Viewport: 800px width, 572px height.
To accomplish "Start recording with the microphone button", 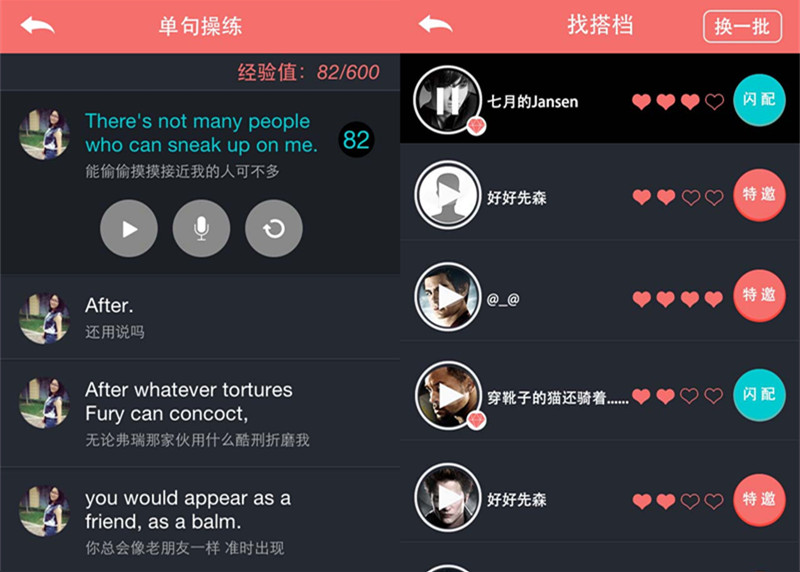I will point(202,229).
